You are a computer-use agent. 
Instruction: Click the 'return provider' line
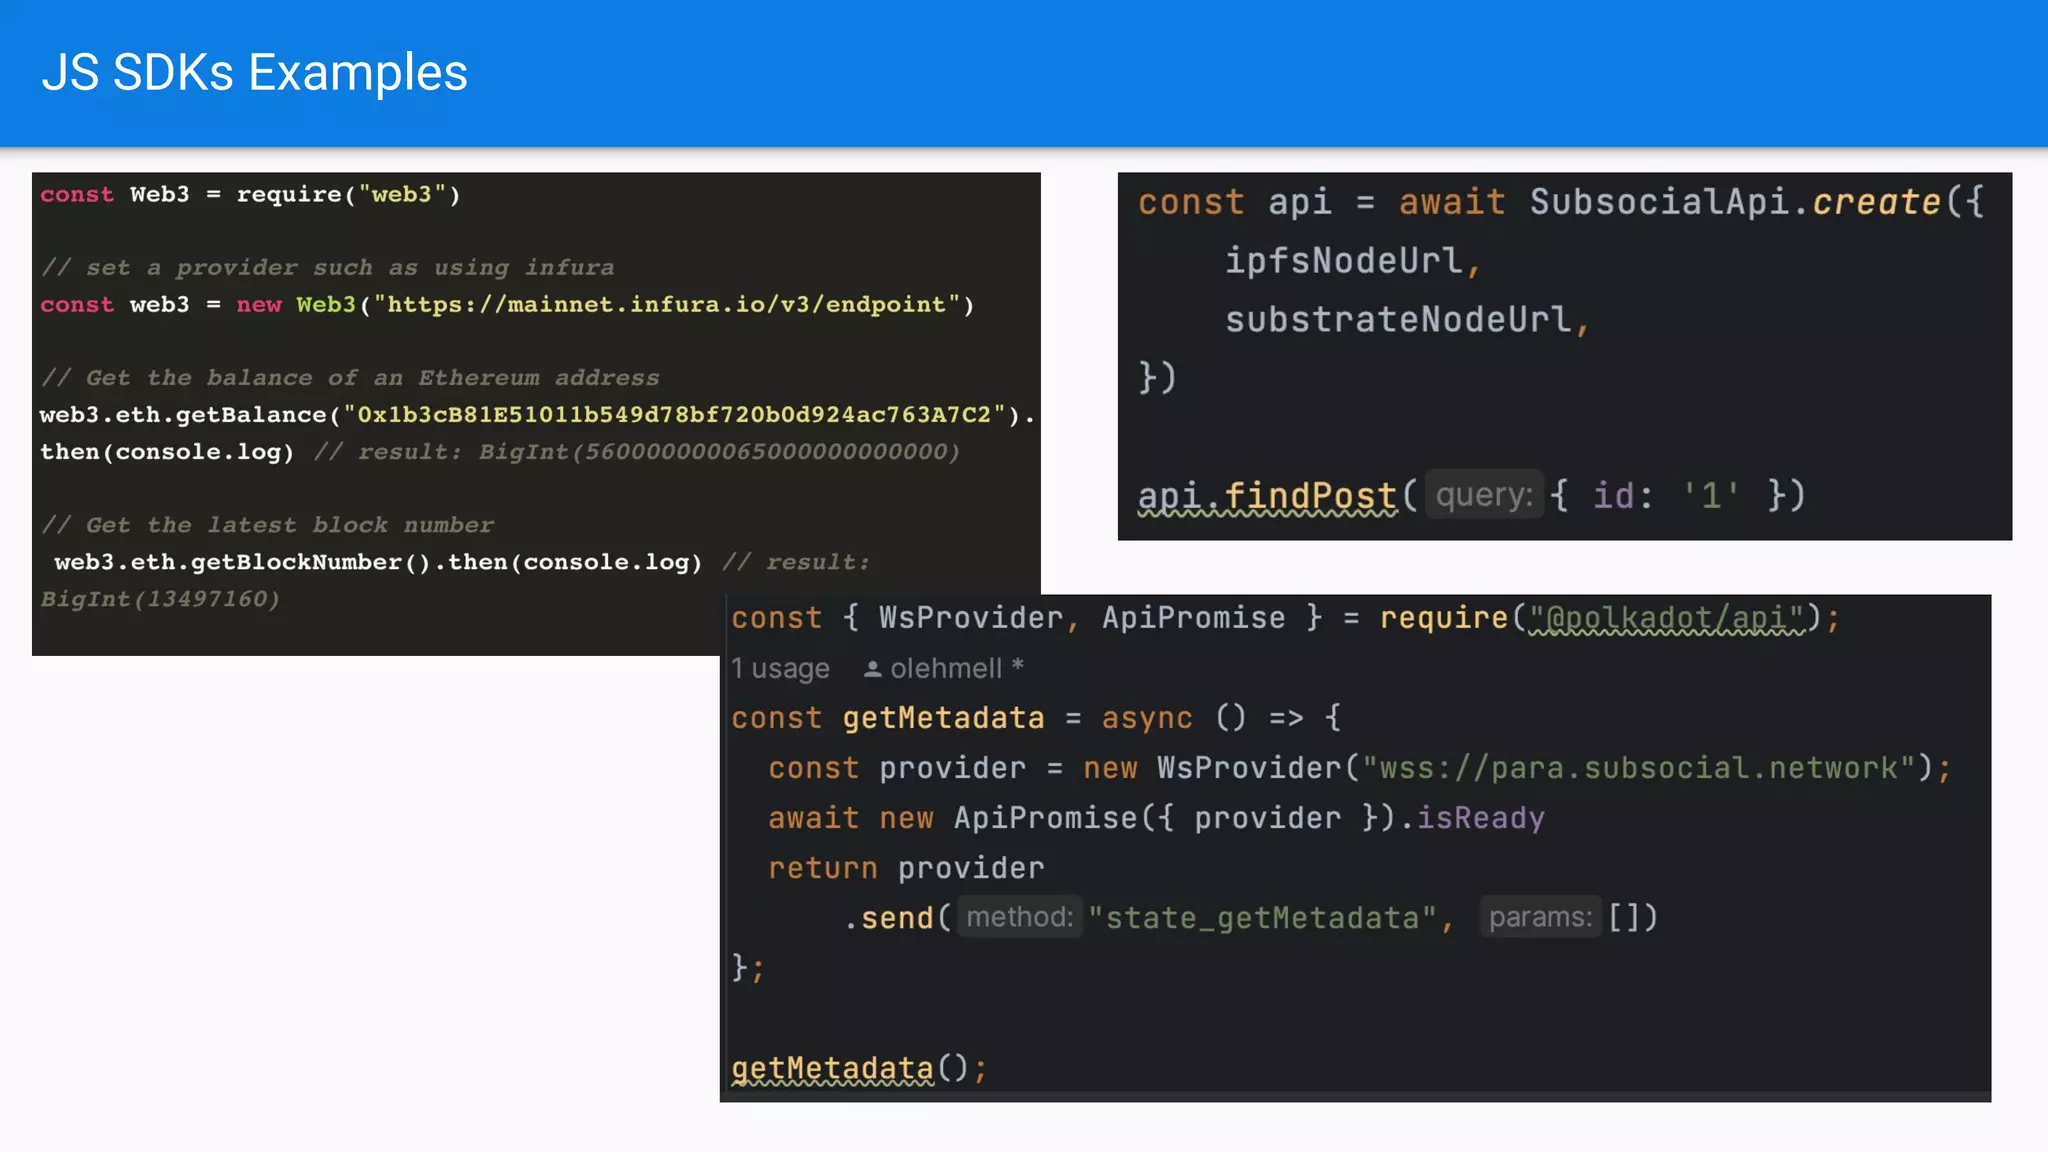tap(906, 867)
